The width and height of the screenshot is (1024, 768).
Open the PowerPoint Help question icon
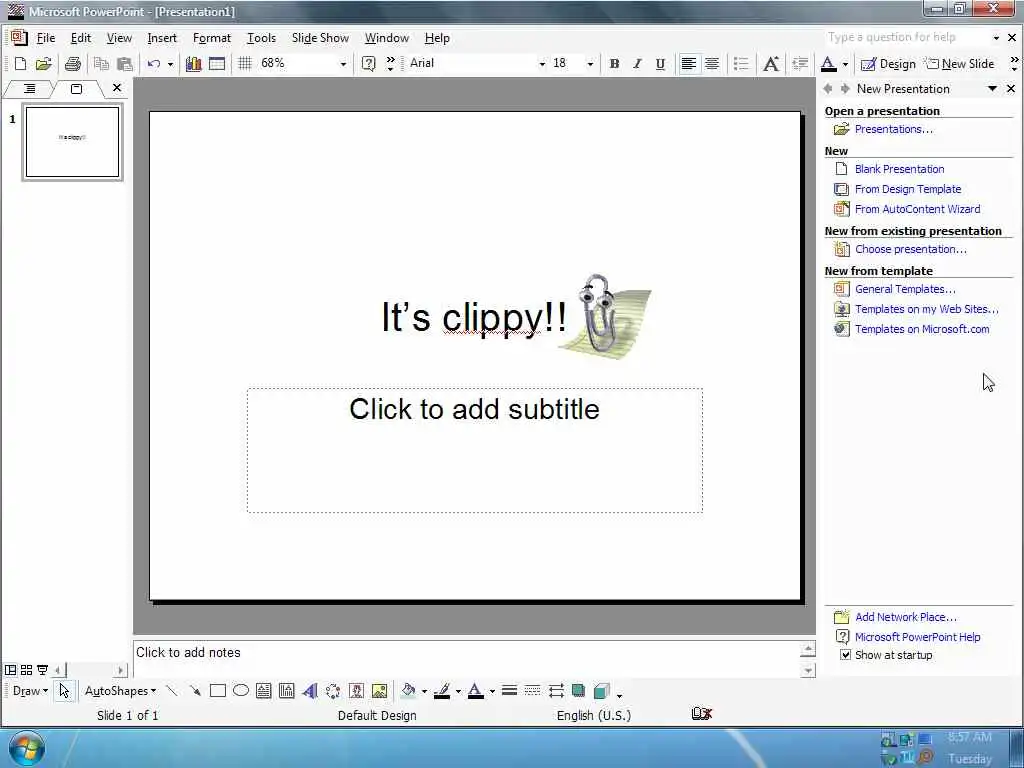tap(368, 63)
